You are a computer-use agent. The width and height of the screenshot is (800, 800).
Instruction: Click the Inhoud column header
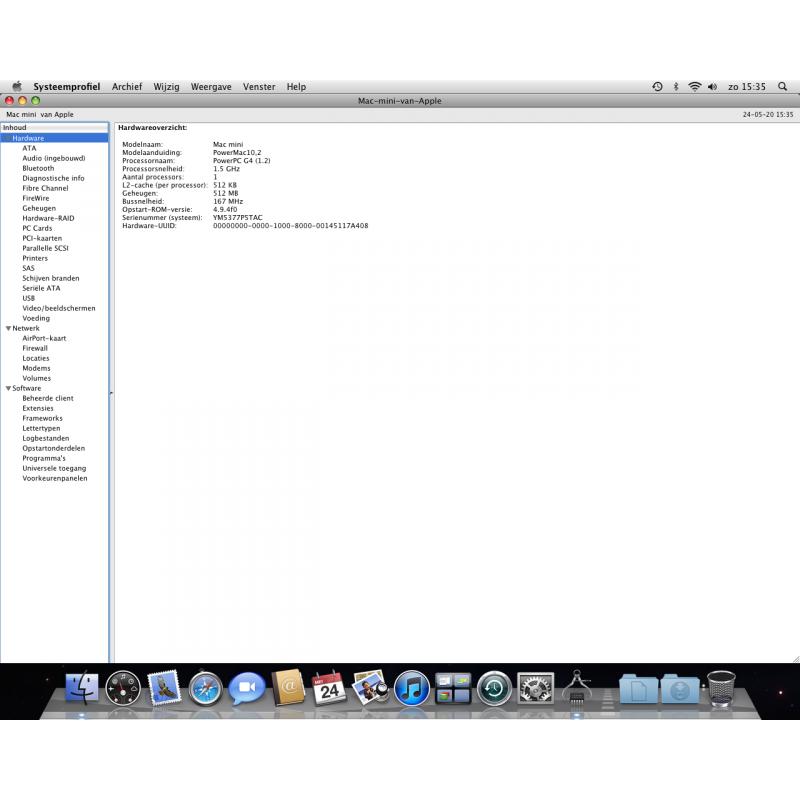(x=55, y=128)
